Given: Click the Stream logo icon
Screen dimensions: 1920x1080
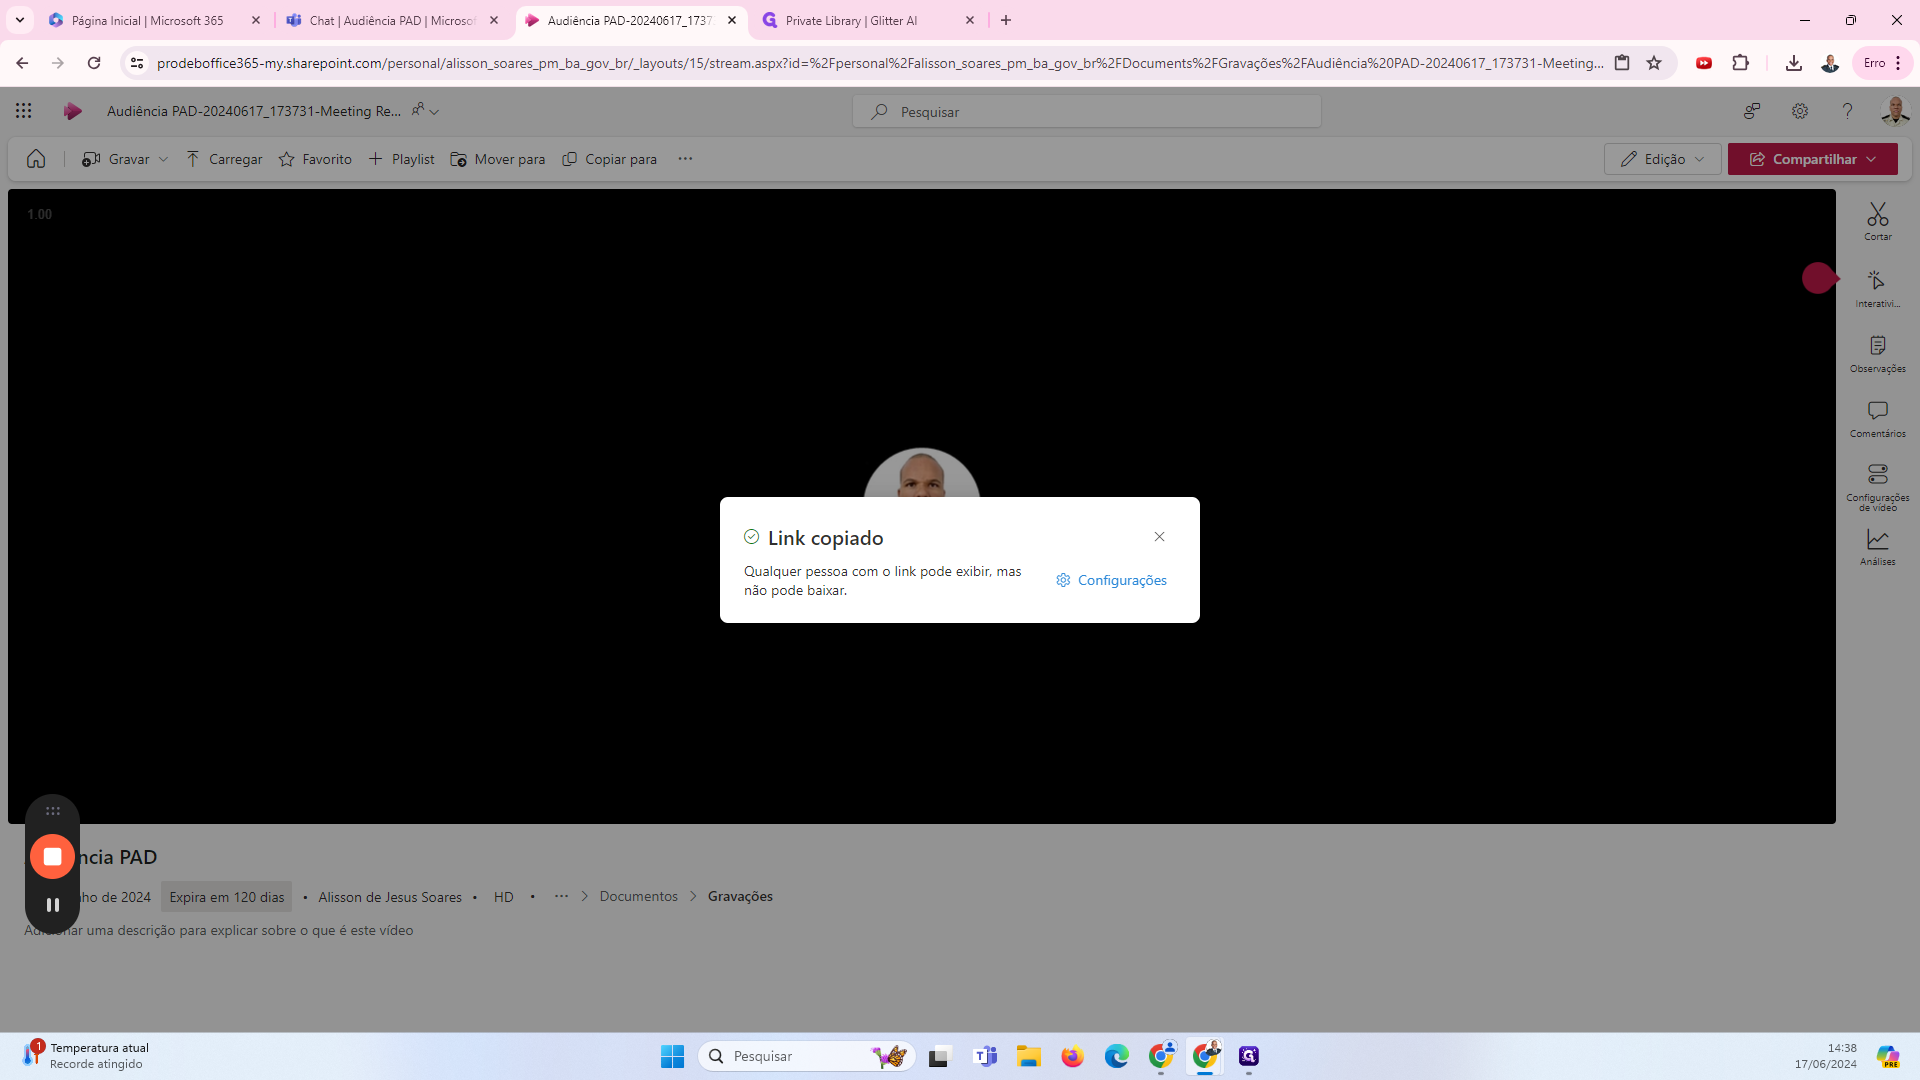Looking at the screenshot, I should pos(72,111).
